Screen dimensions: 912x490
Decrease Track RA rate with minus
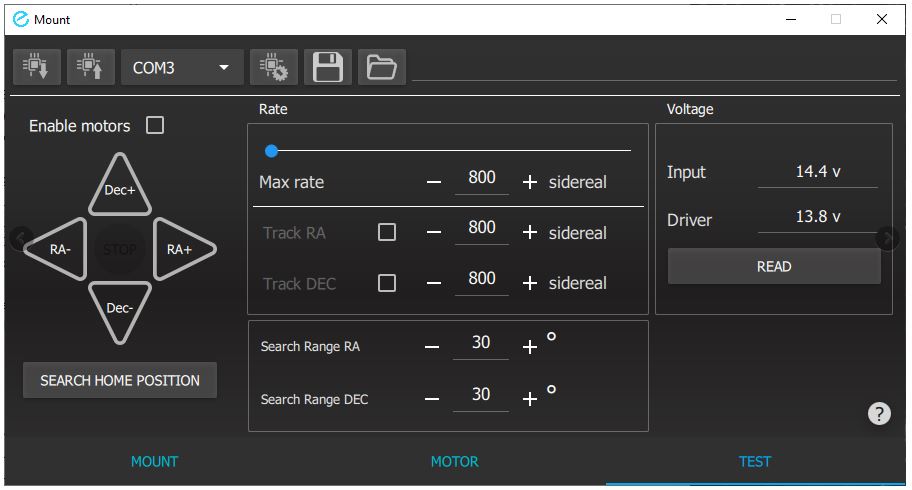pyautogui.click(x=433, y=232)
